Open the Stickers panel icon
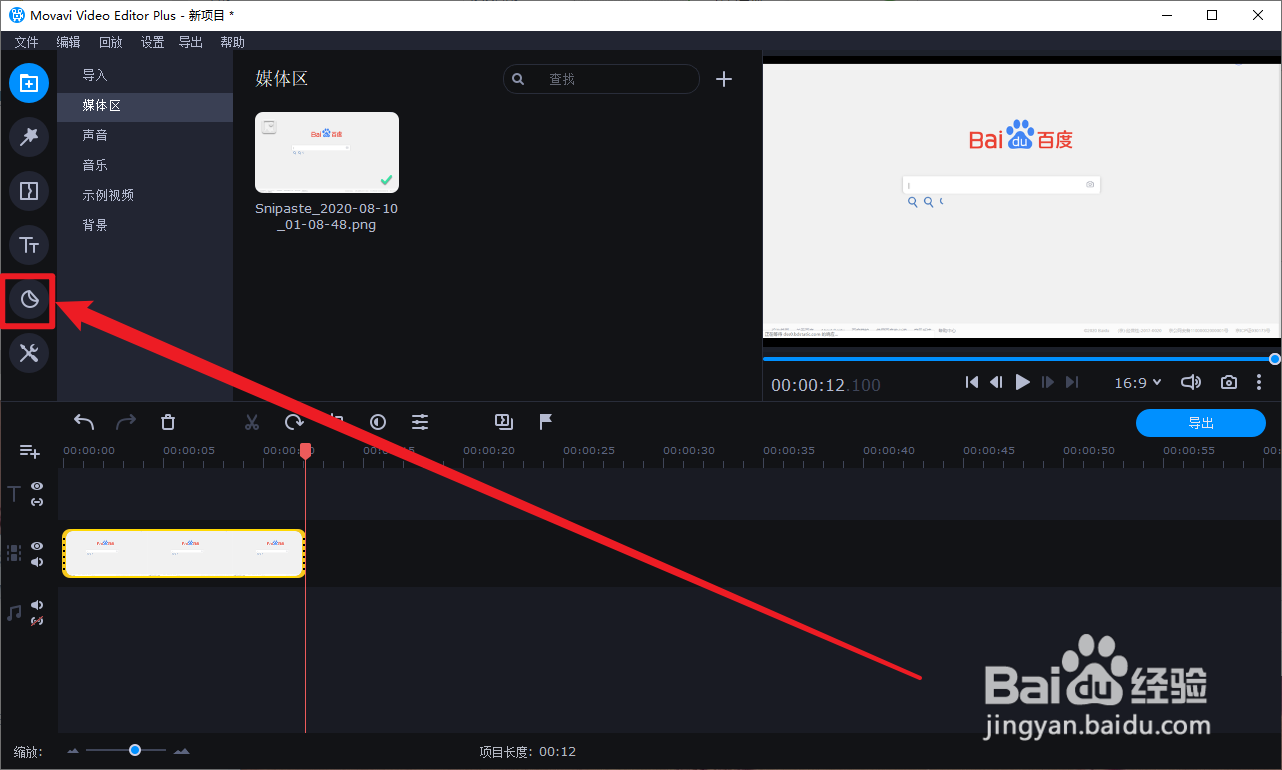The width and height of the screenshot is (1282, 770). (29, 299)
